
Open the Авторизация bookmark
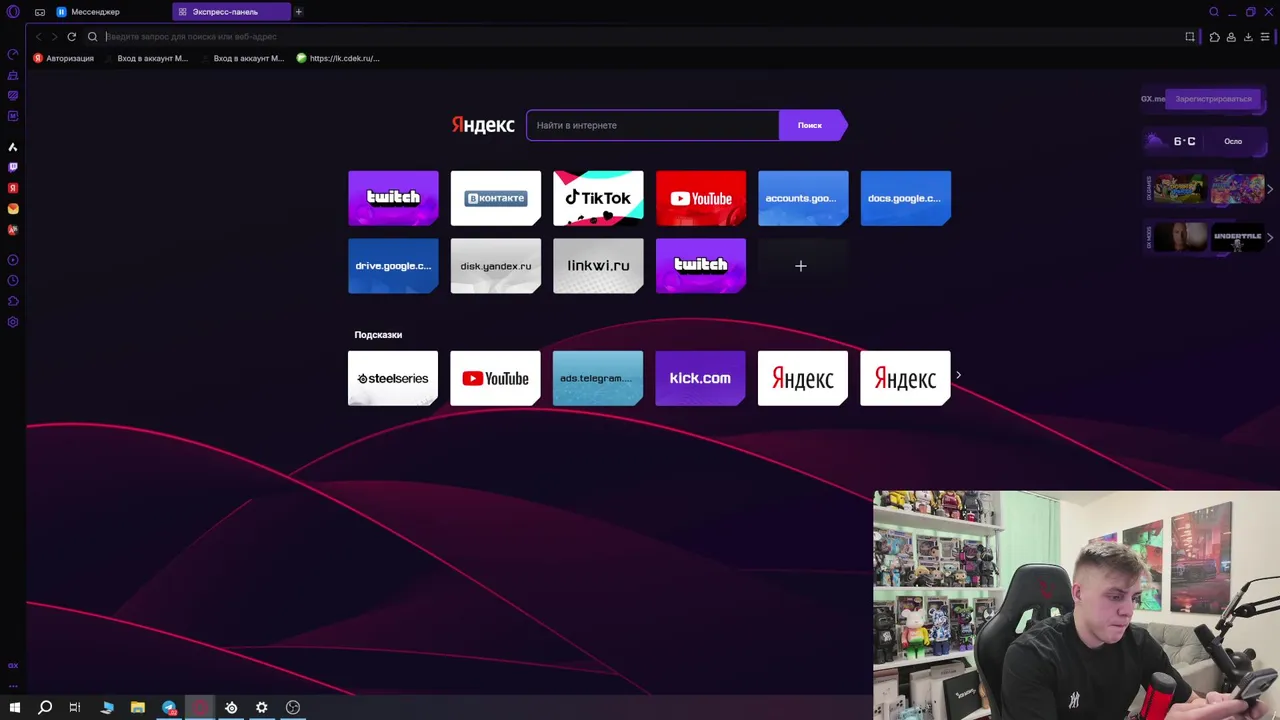pos(64,58)
